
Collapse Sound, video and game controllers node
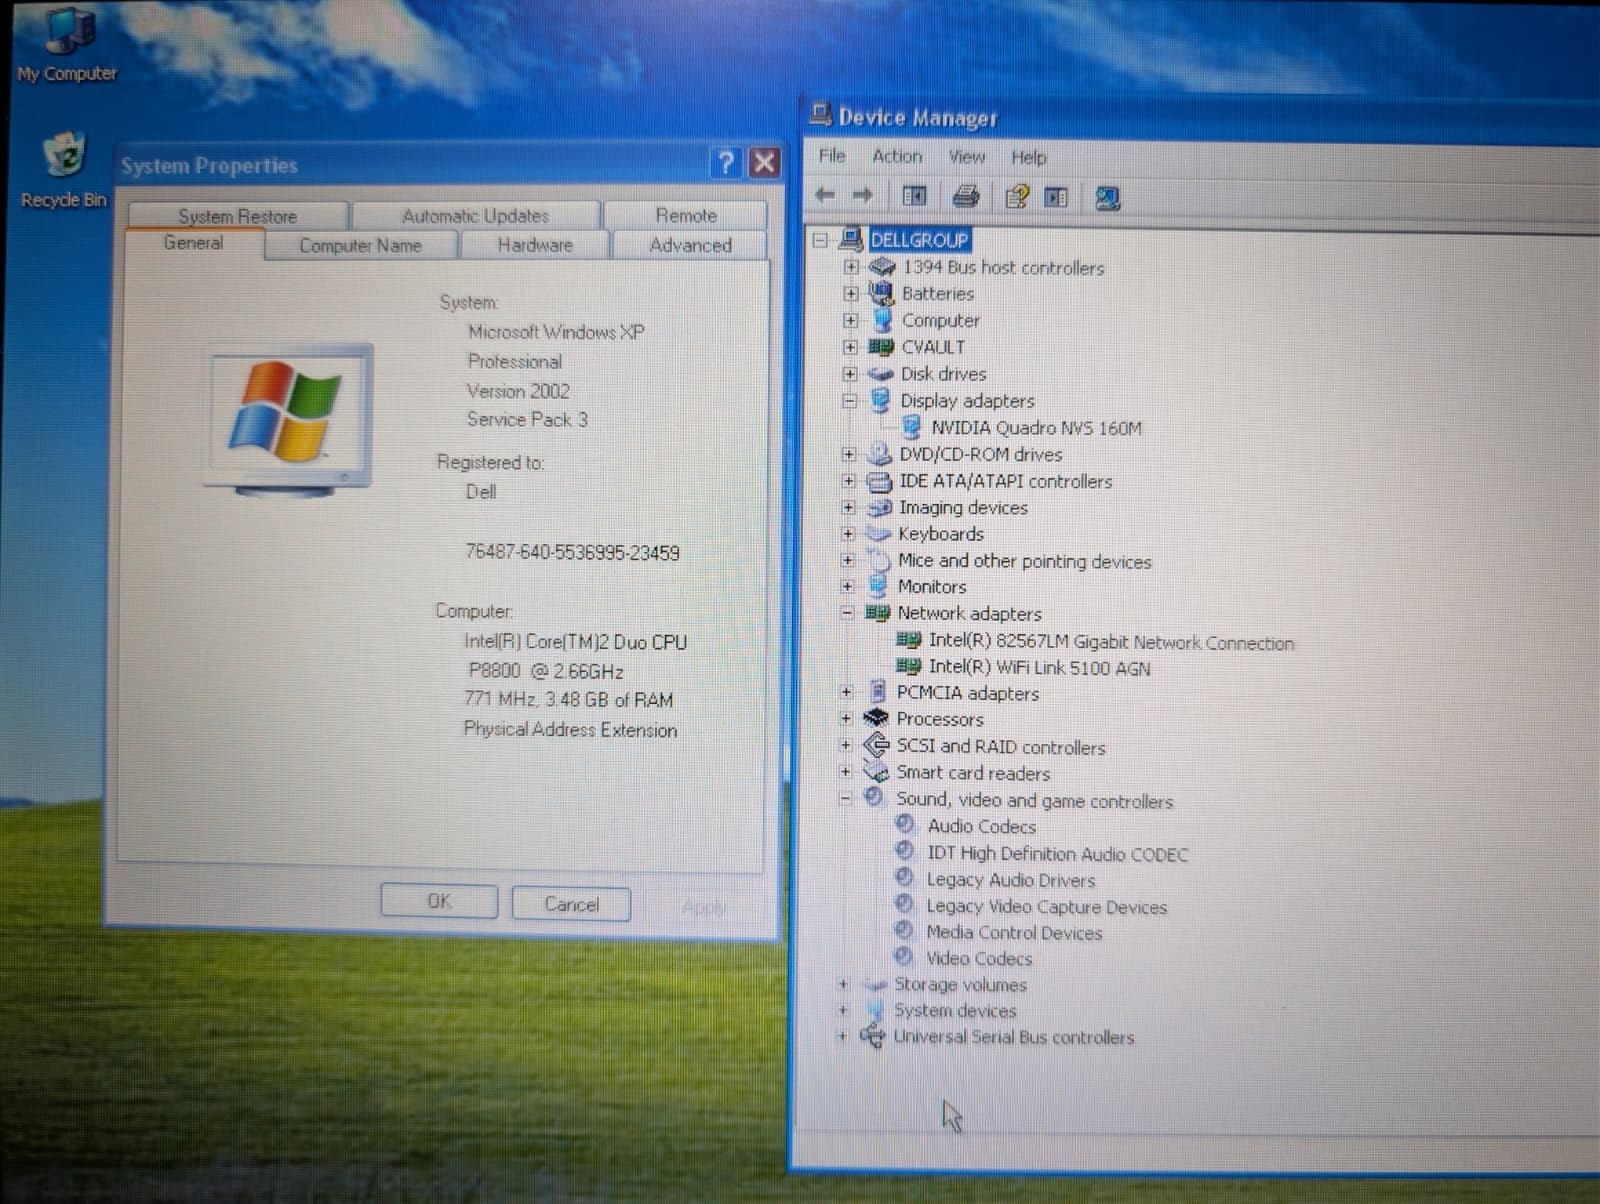844,798
